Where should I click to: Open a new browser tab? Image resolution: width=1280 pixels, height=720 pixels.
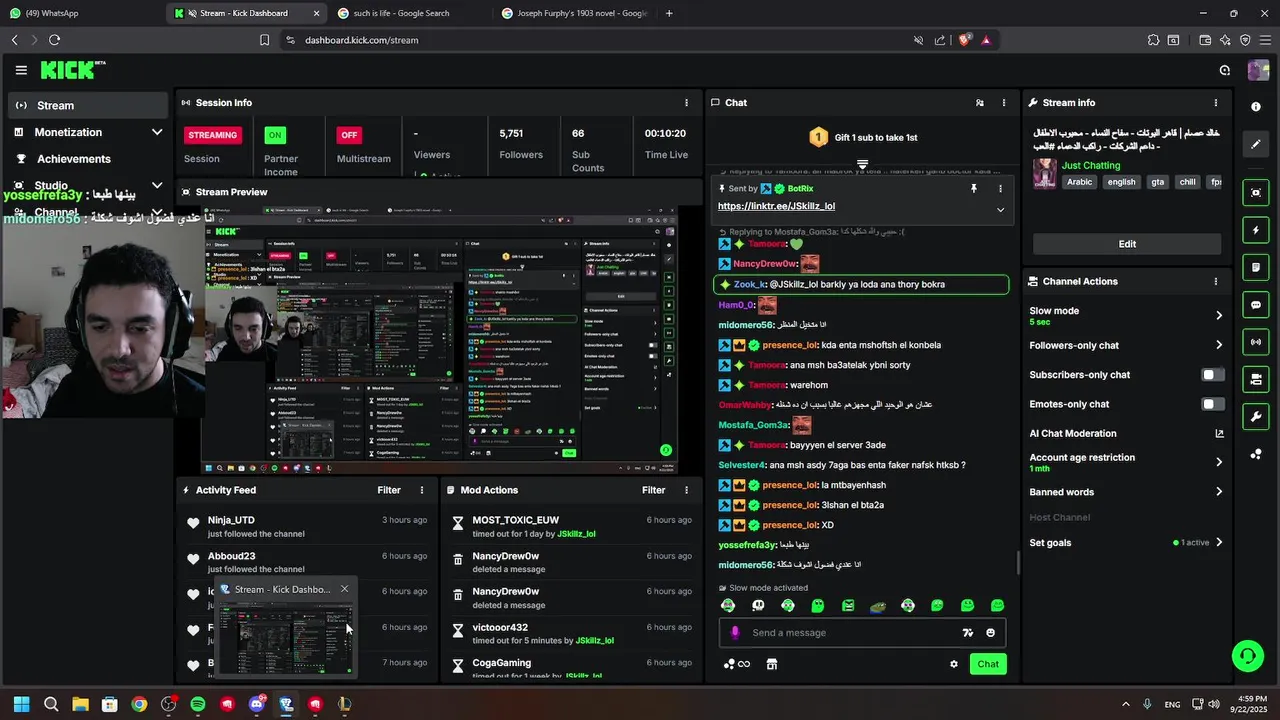[x=669, y=13]
